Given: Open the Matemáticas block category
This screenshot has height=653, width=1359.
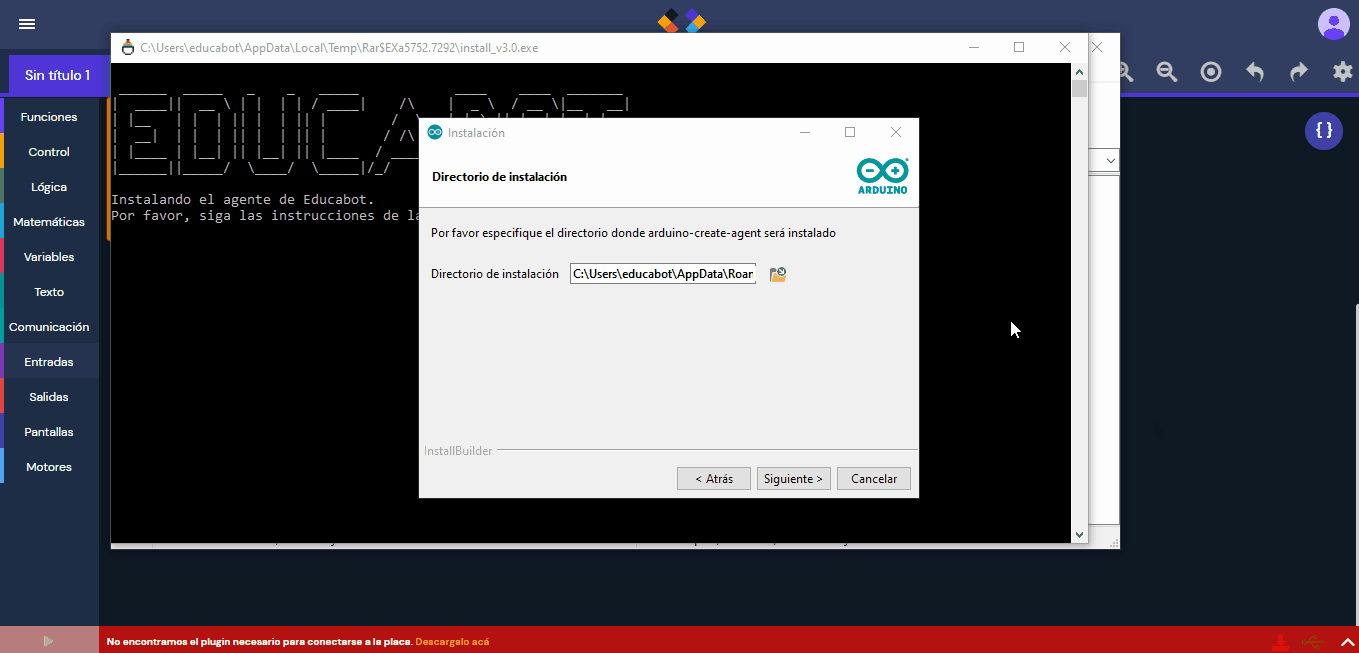Looking at the screenshot, I should 49,222.
